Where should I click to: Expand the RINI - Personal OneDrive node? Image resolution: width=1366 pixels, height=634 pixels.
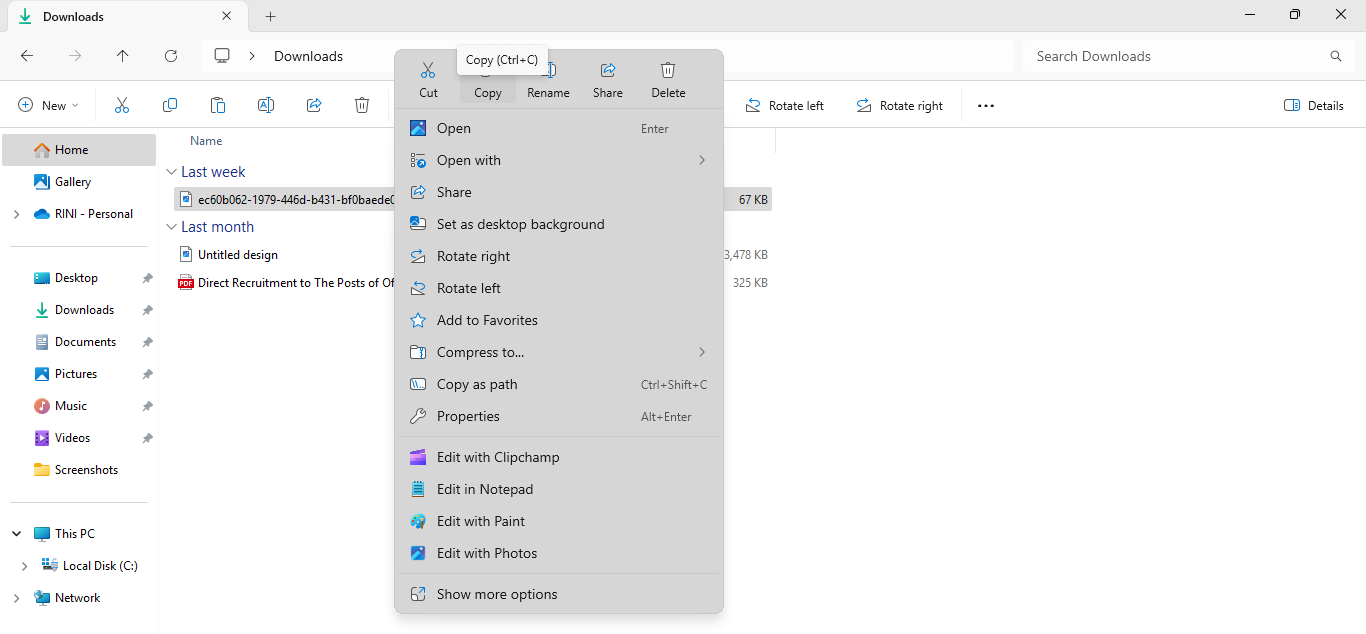click(16, 214)
